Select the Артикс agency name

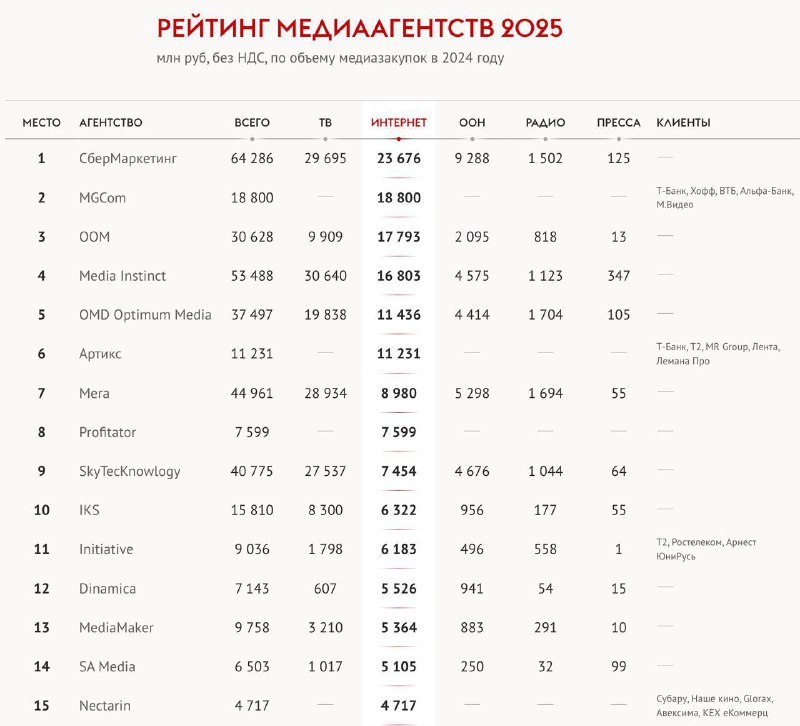(x=100, y=354)
